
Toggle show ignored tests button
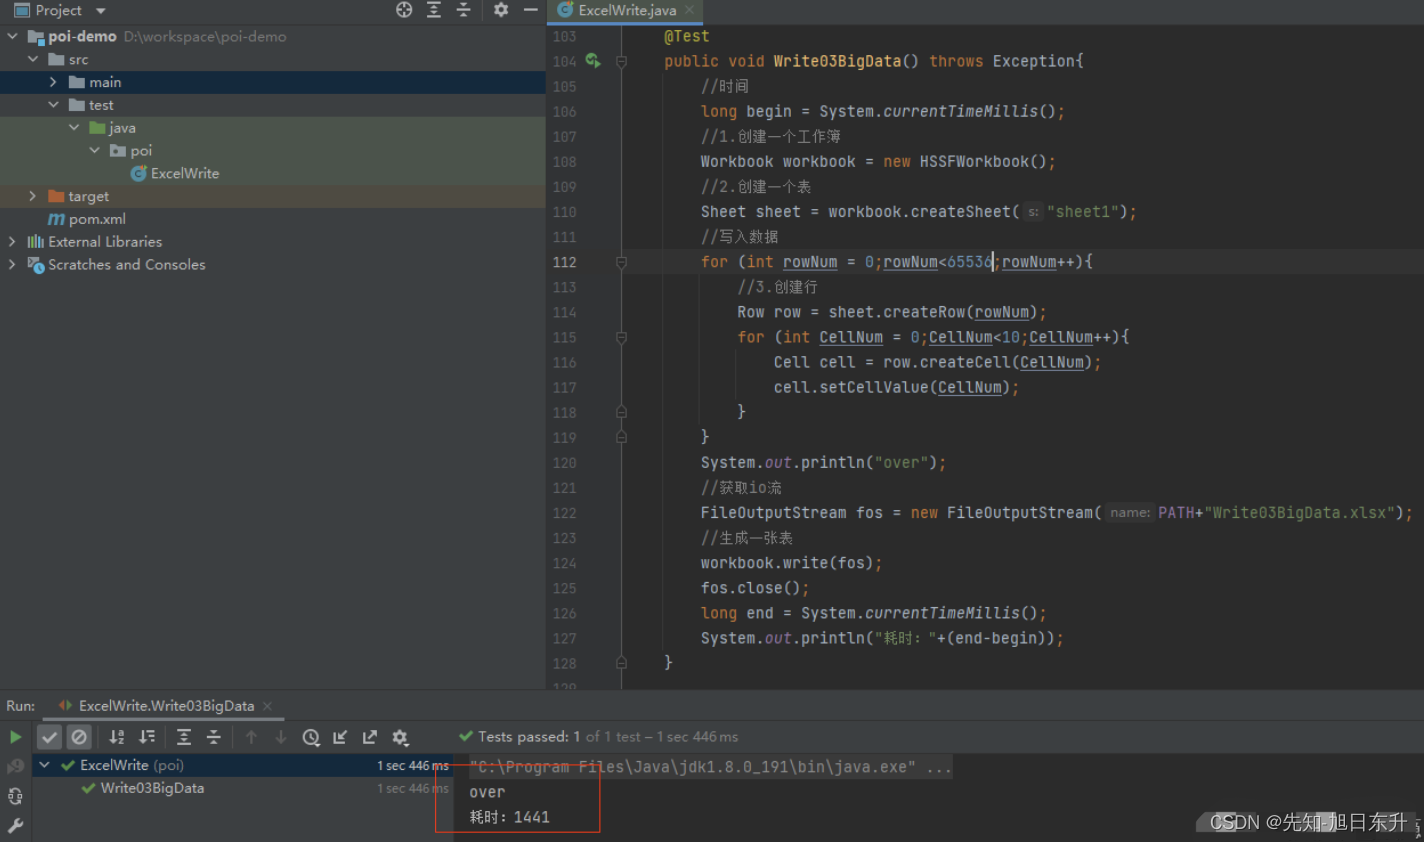pos(79,737)
